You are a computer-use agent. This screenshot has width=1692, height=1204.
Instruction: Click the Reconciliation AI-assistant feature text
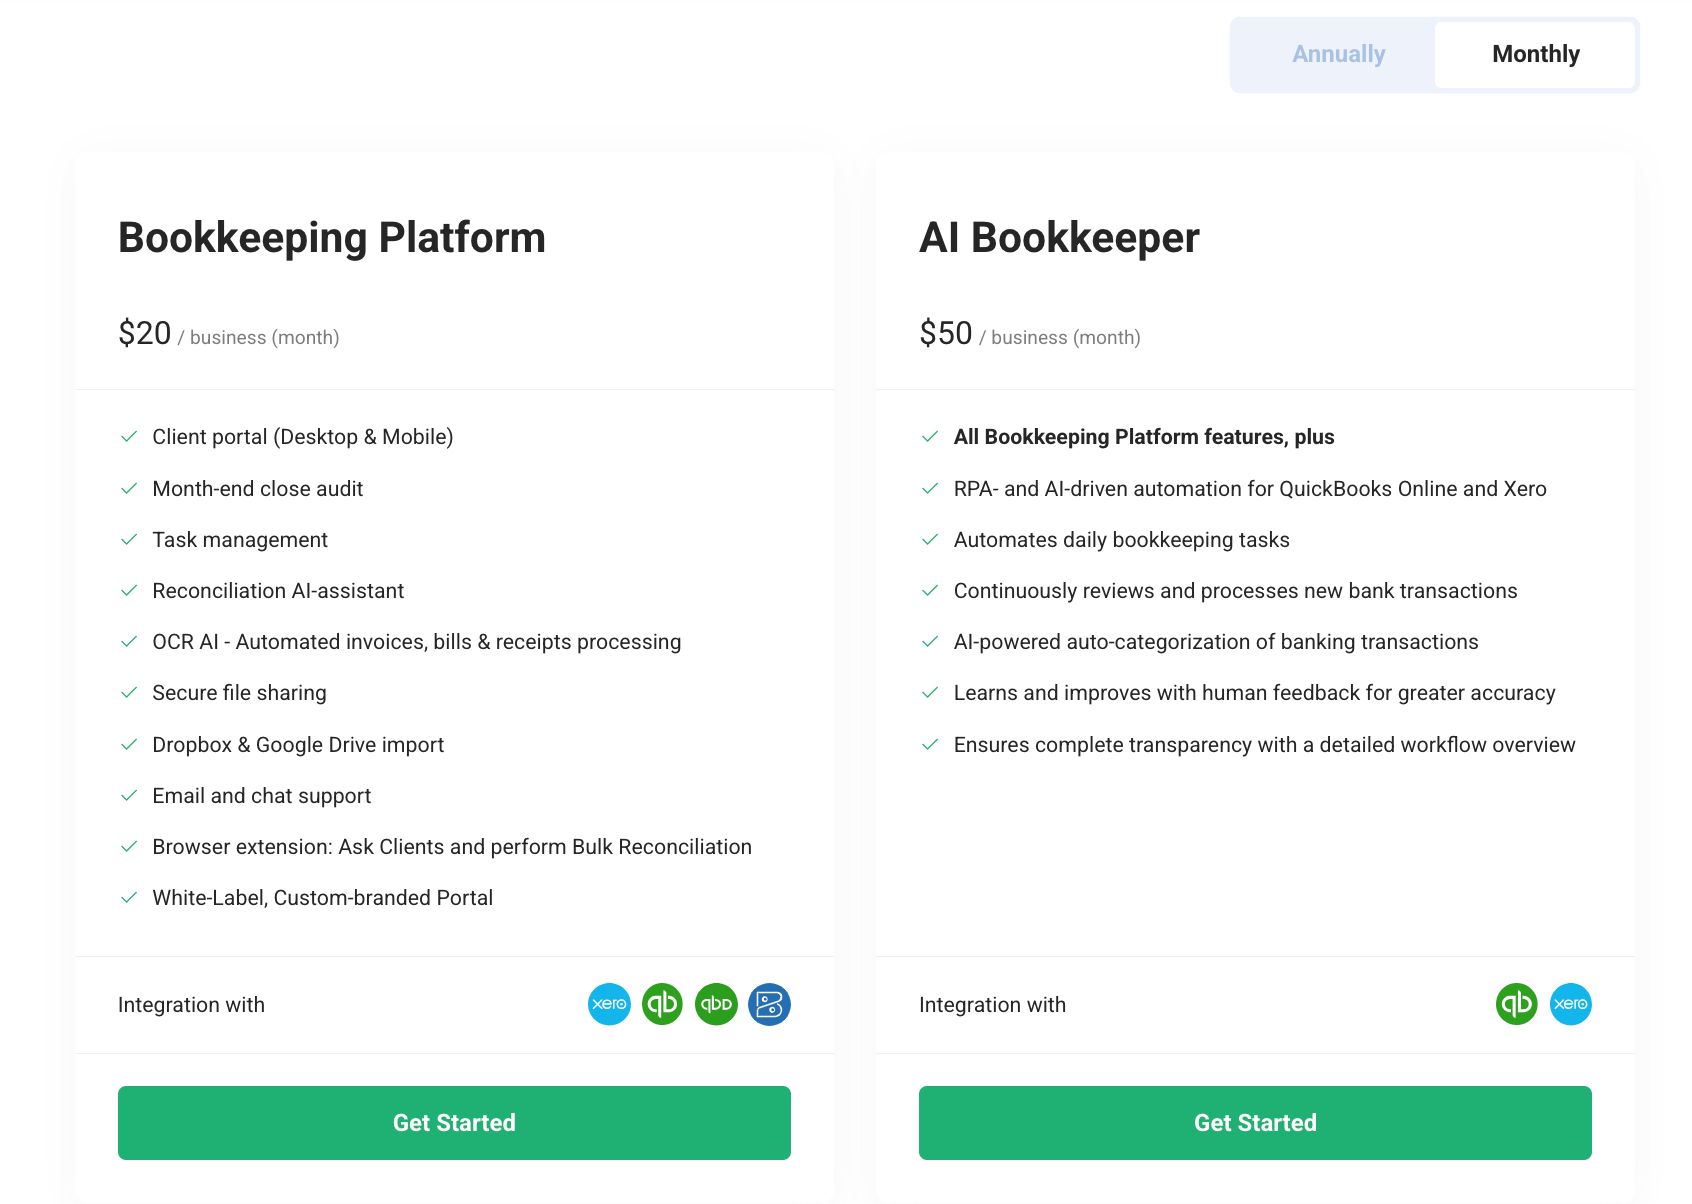point(278,591)
